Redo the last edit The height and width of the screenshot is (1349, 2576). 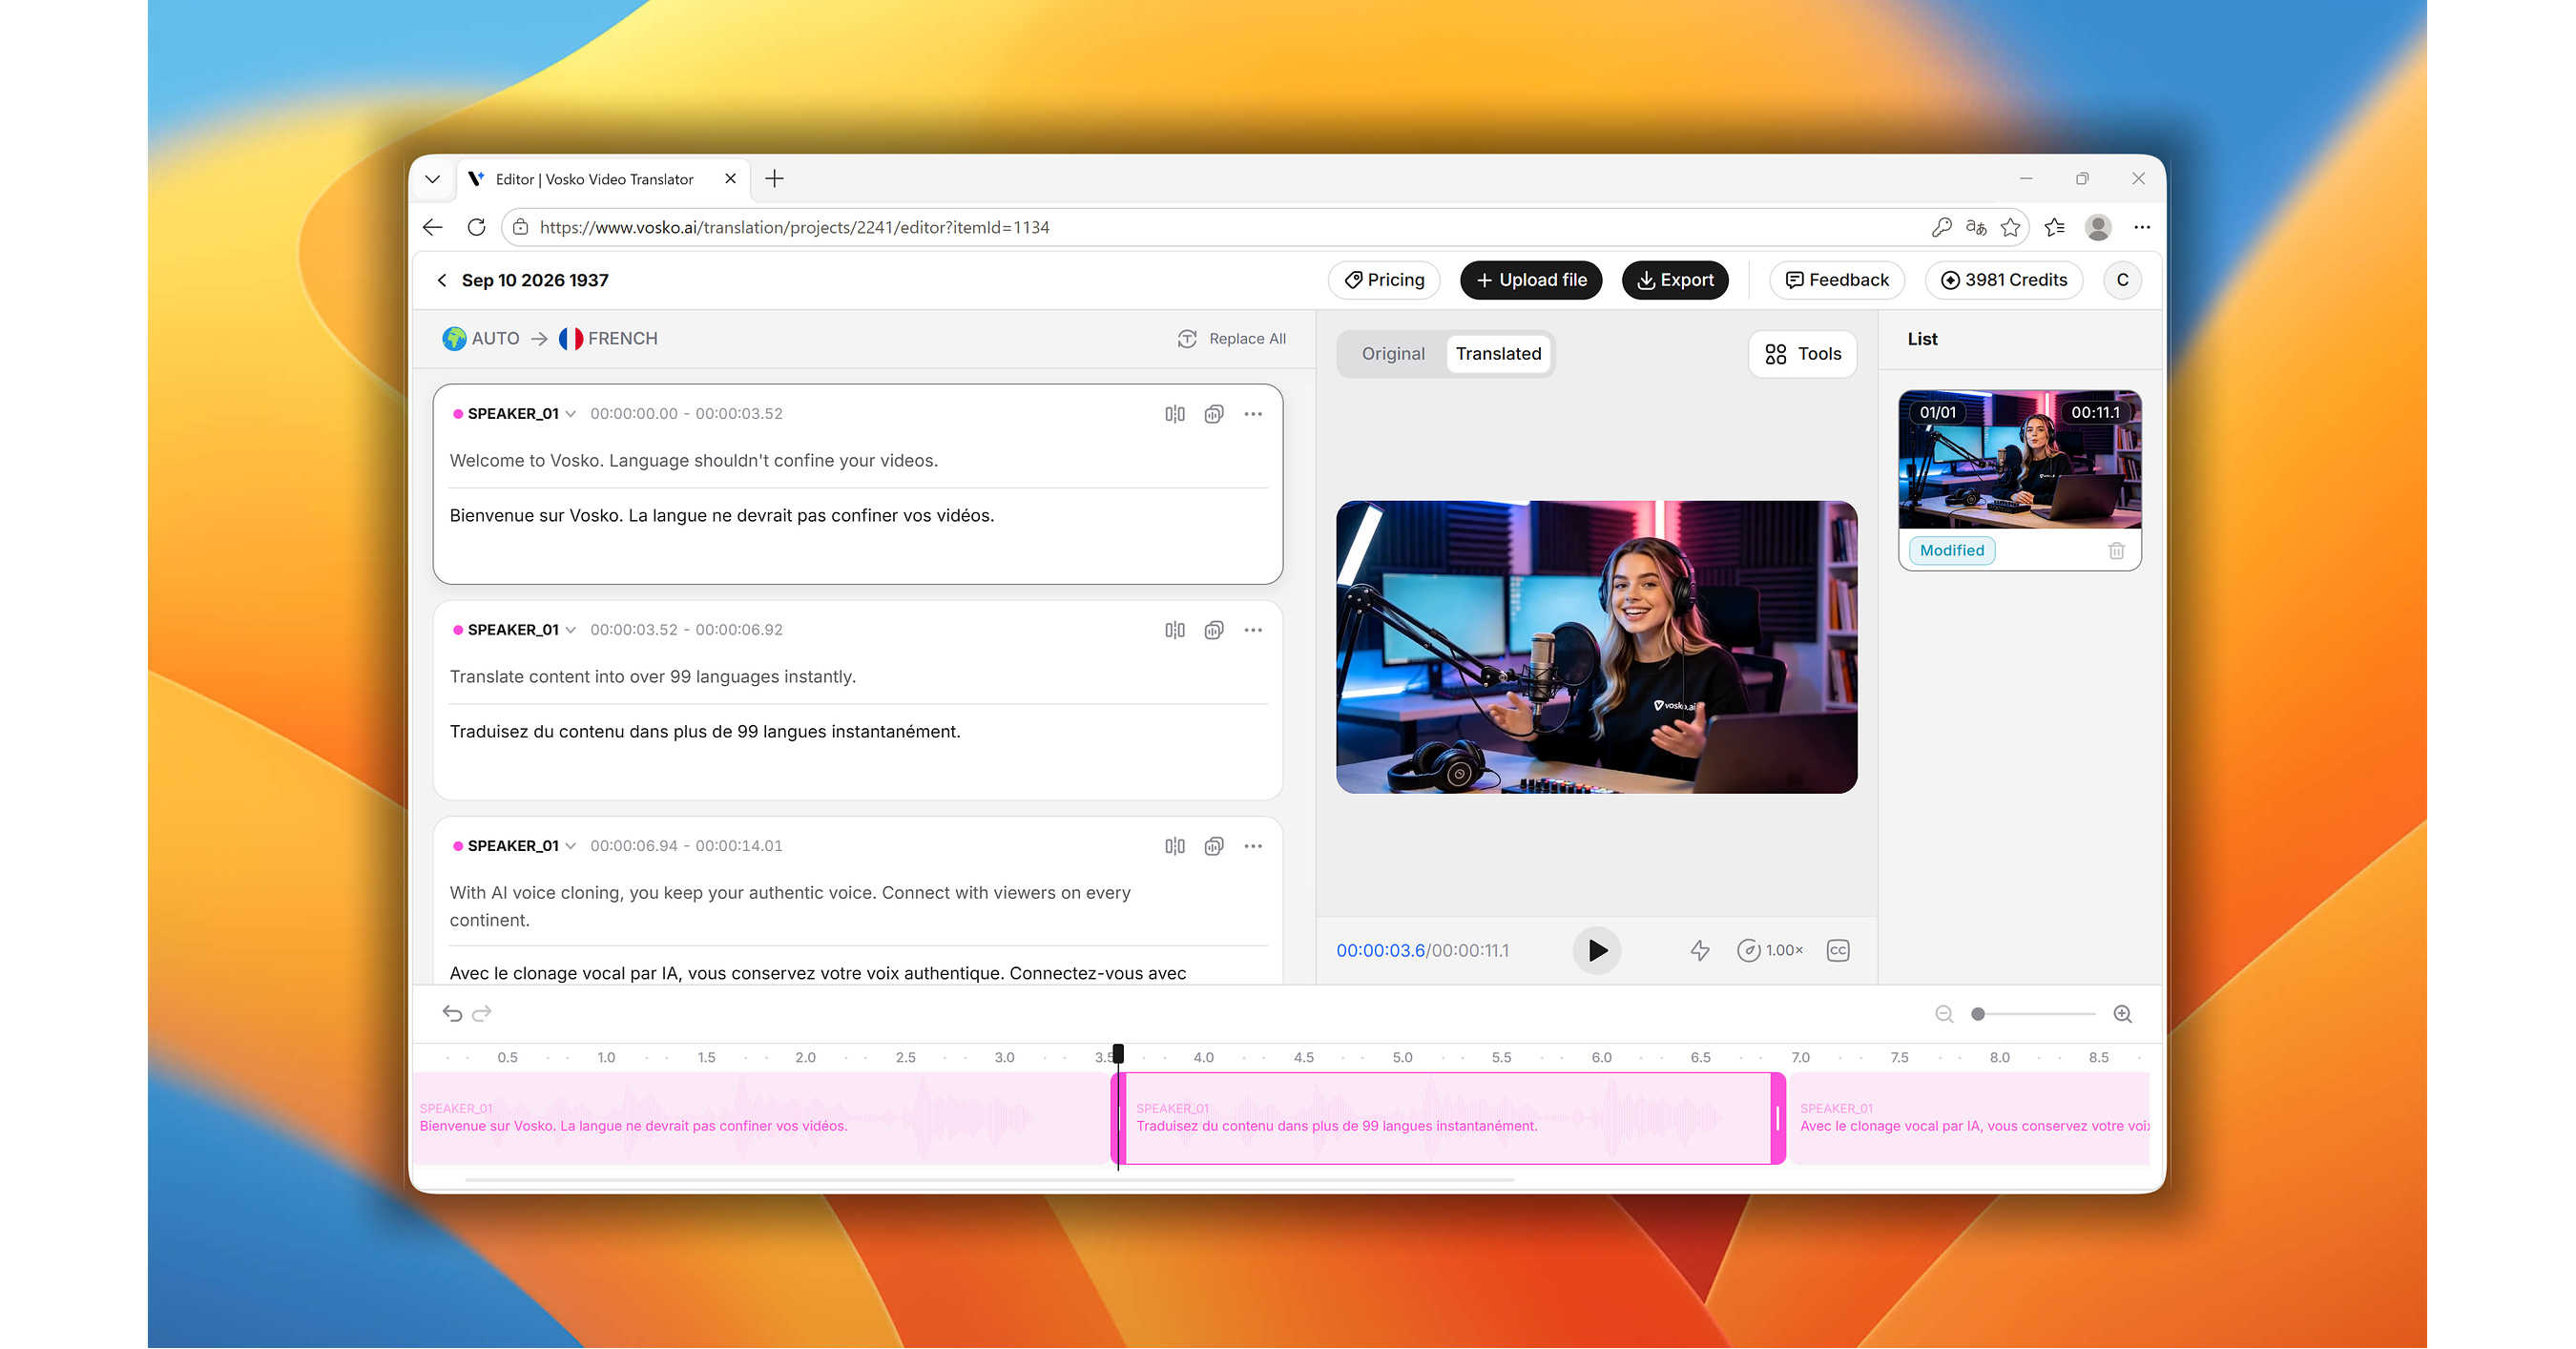point(482,1014)
